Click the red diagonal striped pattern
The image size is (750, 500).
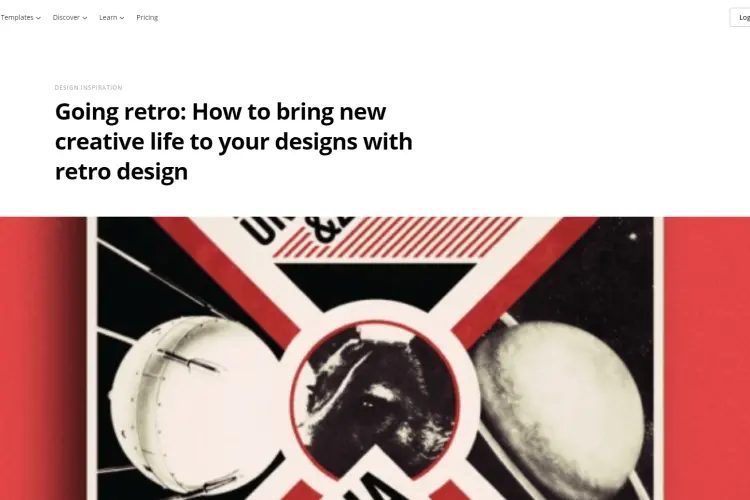(x=402, y=237)
